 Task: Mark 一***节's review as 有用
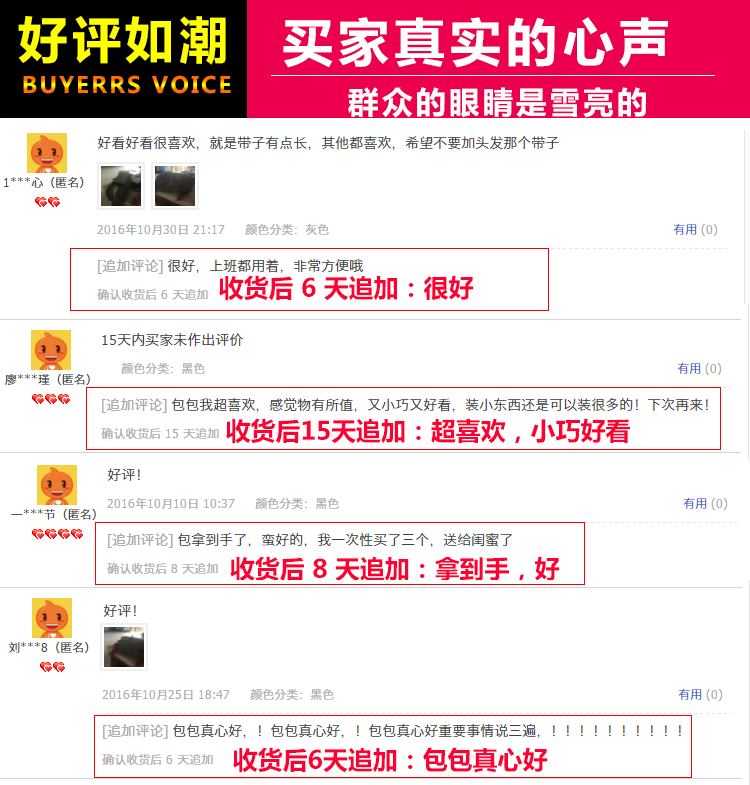click(x=705, y=503)
